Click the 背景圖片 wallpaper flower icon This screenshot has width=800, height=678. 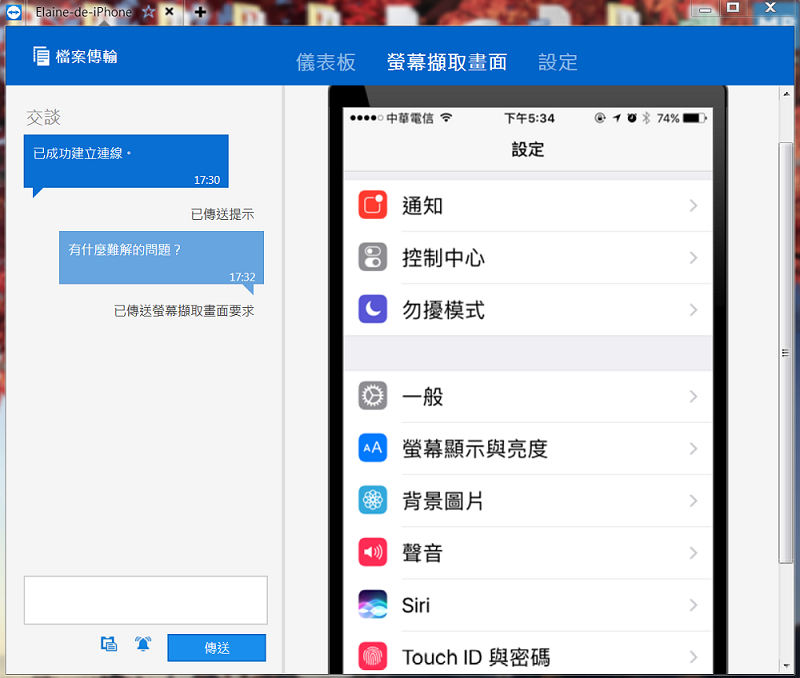point(372,500)
